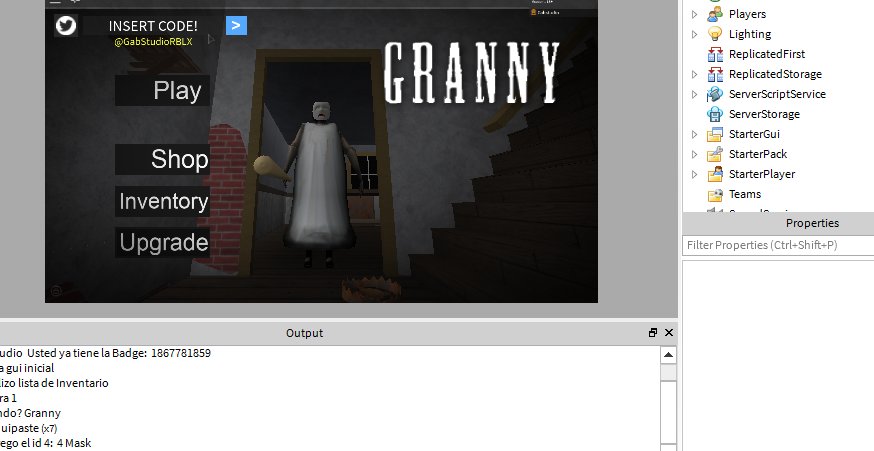Click the ReplicatedStorage icon
The image size is (874, 451).
coord(715,74)
